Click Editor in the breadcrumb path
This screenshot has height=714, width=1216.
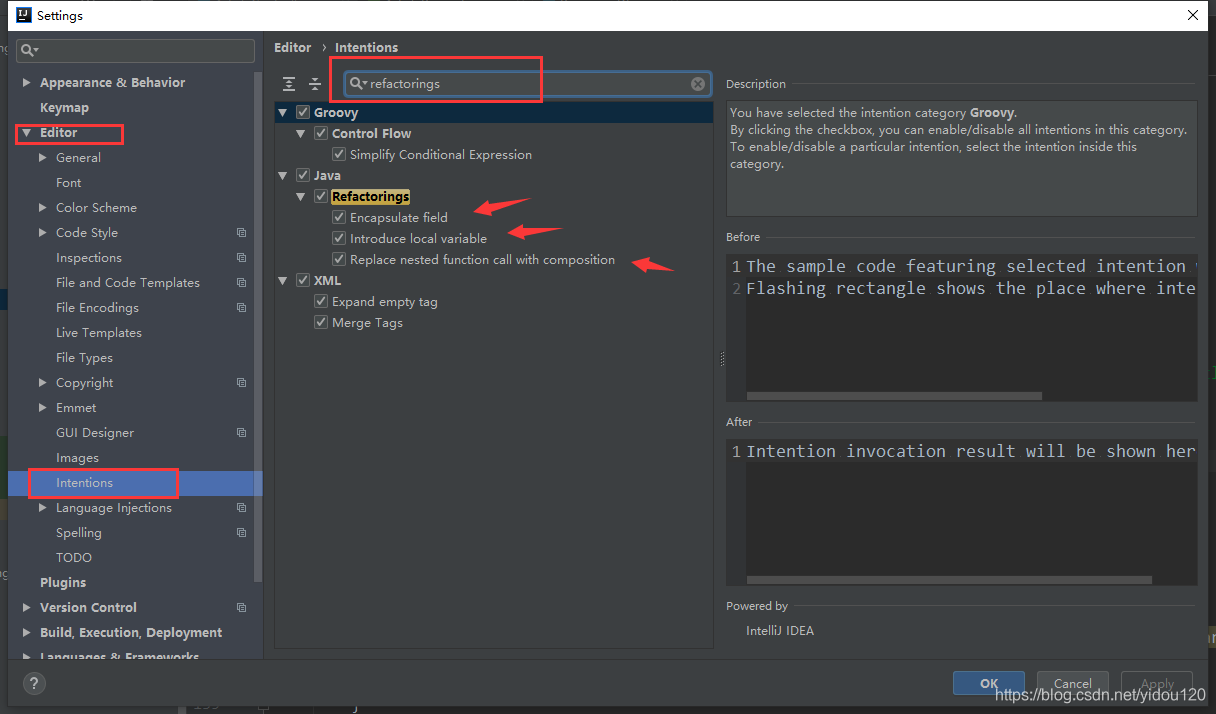[293, 47]
